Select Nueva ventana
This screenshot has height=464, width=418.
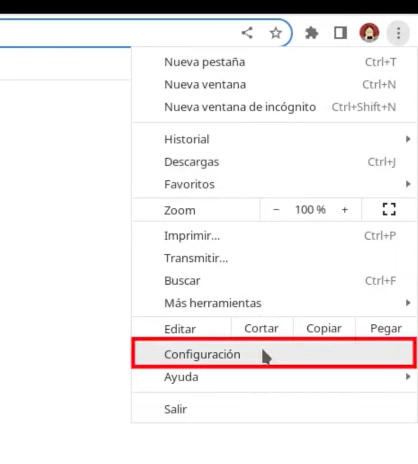[274, 85]
